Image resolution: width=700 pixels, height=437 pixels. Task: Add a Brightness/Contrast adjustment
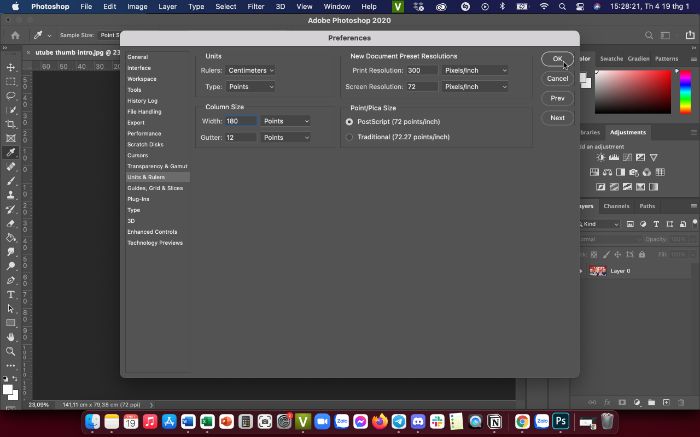(x=601, y=158)
